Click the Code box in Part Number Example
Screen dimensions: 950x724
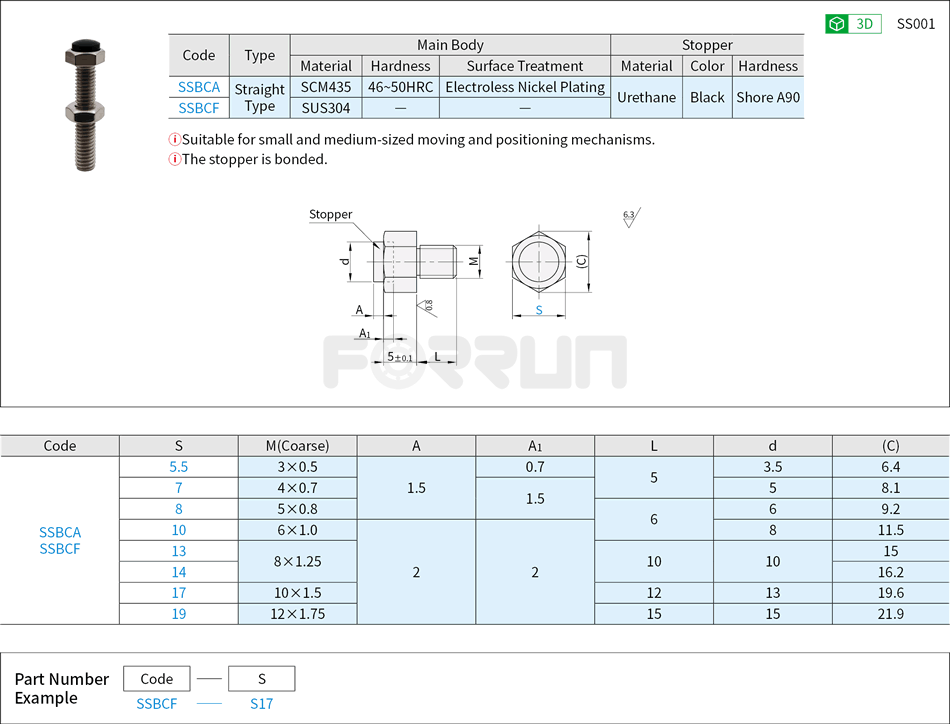pyautogui.click(x=156, y=678)
